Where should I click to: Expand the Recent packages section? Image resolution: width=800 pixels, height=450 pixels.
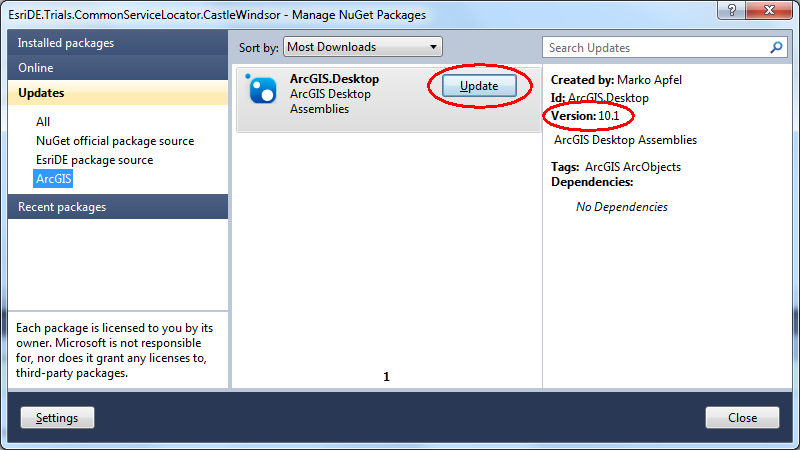(x=118, y=207)
